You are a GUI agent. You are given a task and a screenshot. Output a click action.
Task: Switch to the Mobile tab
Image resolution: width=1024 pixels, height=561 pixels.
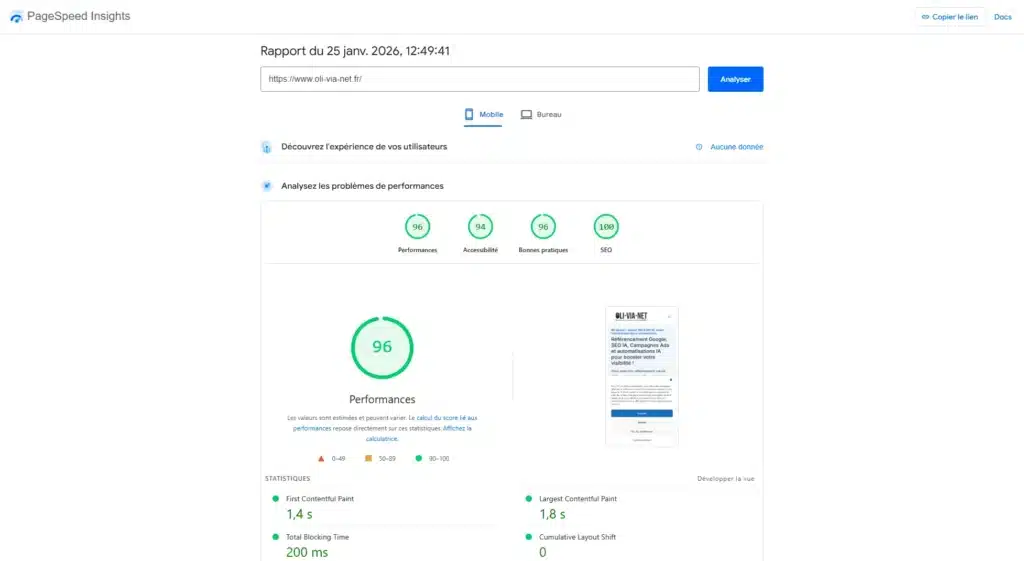[483, 115]
